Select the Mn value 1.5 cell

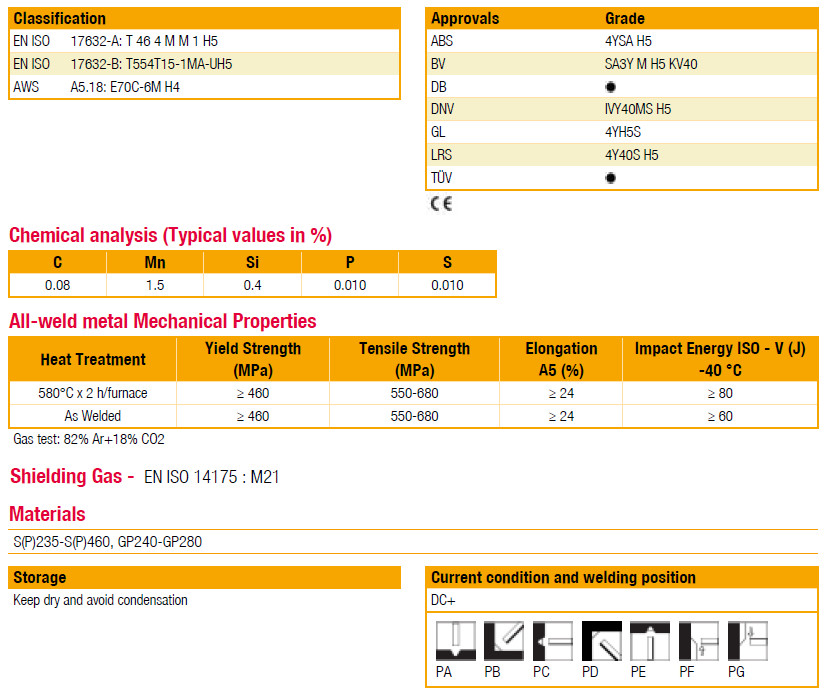tap(155, 286)
